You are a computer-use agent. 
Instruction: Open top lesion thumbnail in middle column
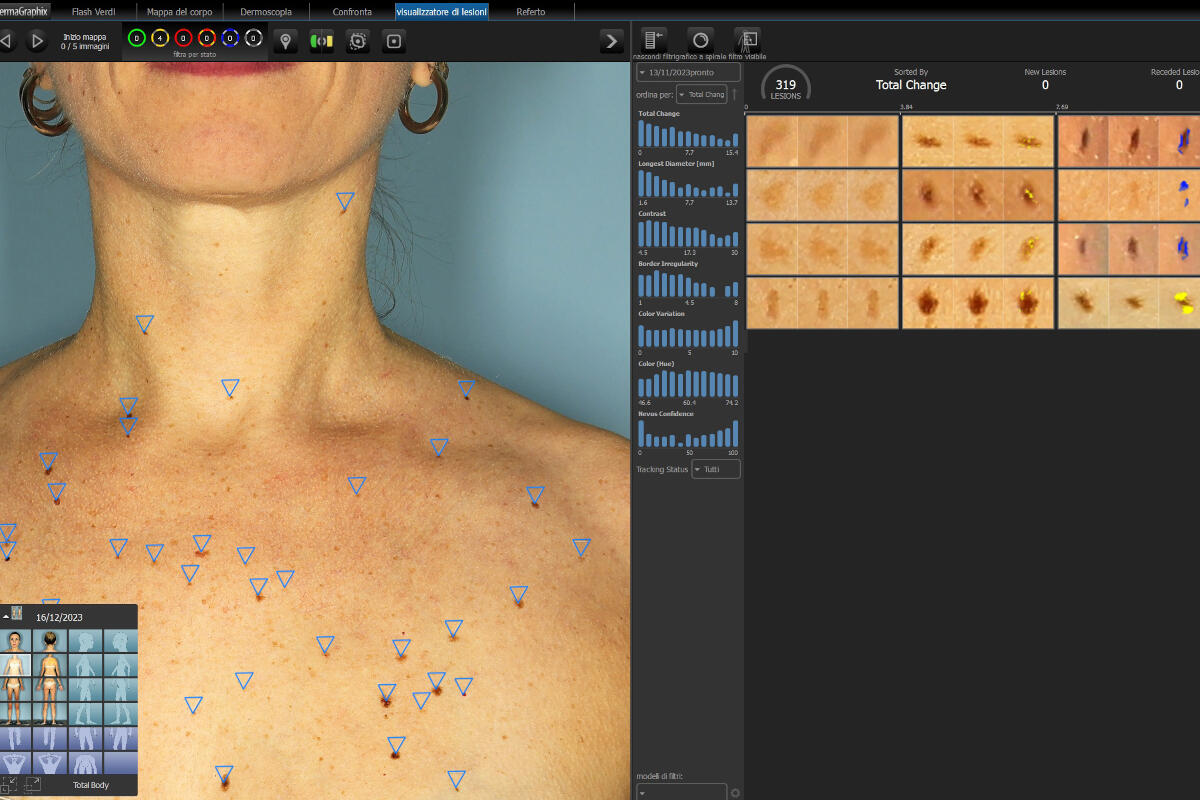pyautogui.click(x=978, y=141)
